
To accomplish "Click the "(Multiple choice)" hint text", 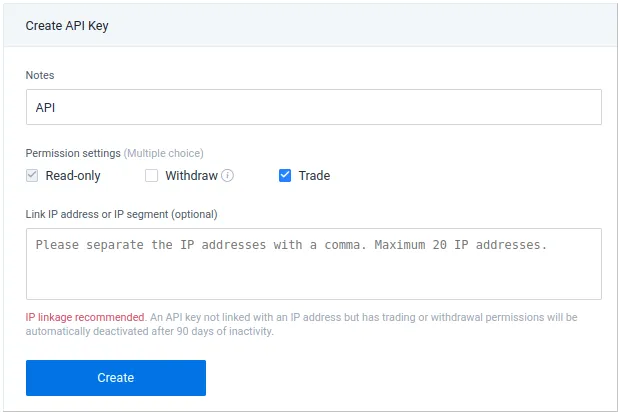I will coord(164,153).
